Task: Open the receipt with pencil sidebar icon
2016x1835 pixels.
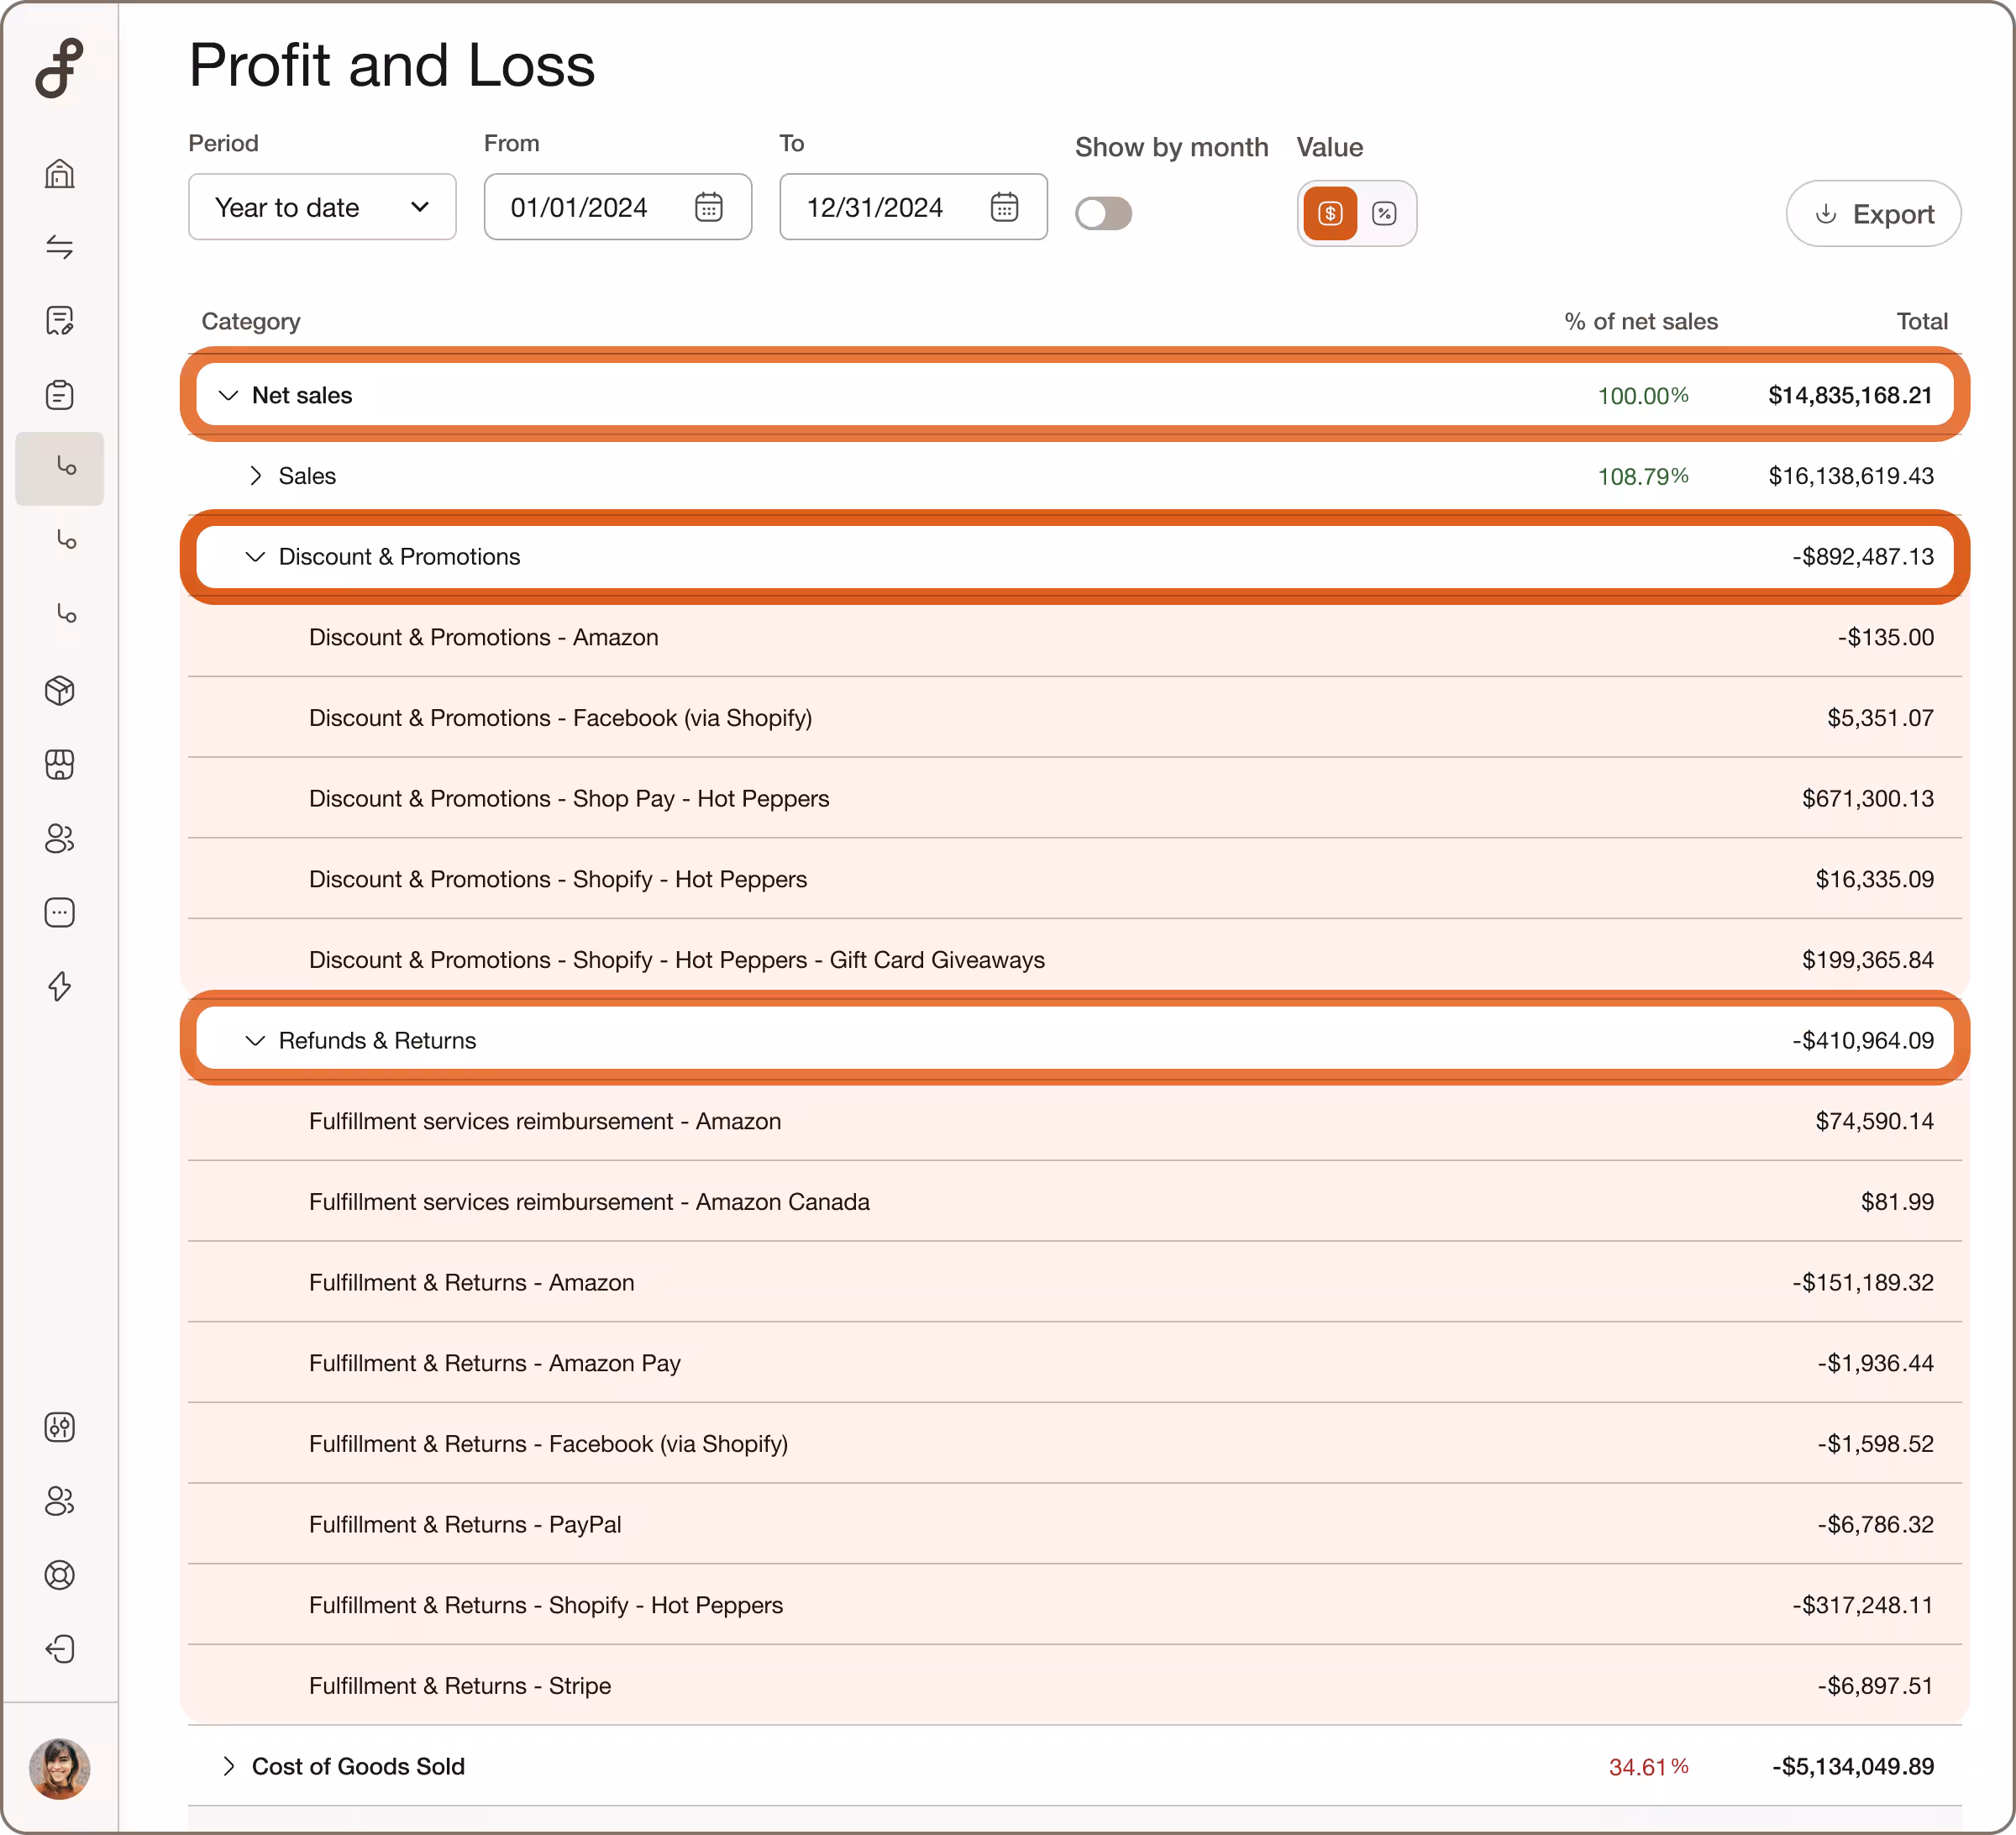Action: 60,321
